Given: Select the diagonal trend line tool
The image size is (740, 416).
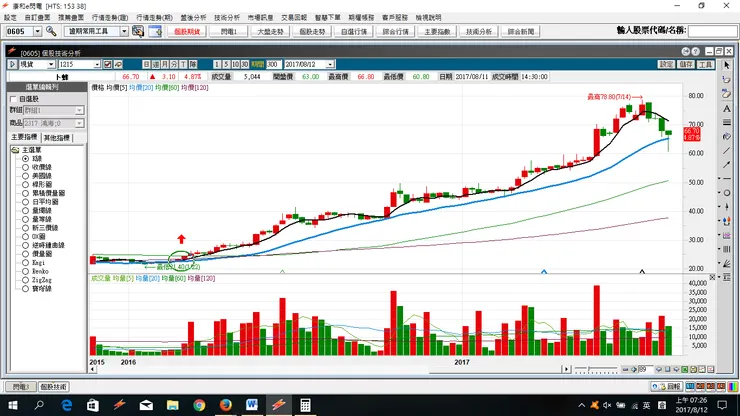Looking at the screenshot, I should click(x=727, y=151).
